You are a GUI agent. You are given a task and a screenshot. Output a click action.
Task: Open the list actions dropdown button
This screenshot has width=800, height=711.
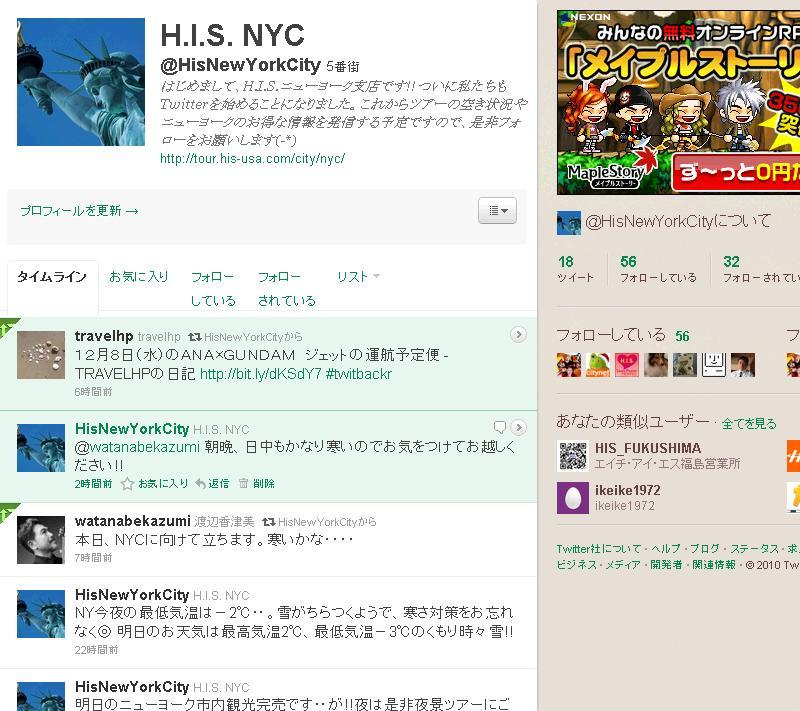point(497,210)
